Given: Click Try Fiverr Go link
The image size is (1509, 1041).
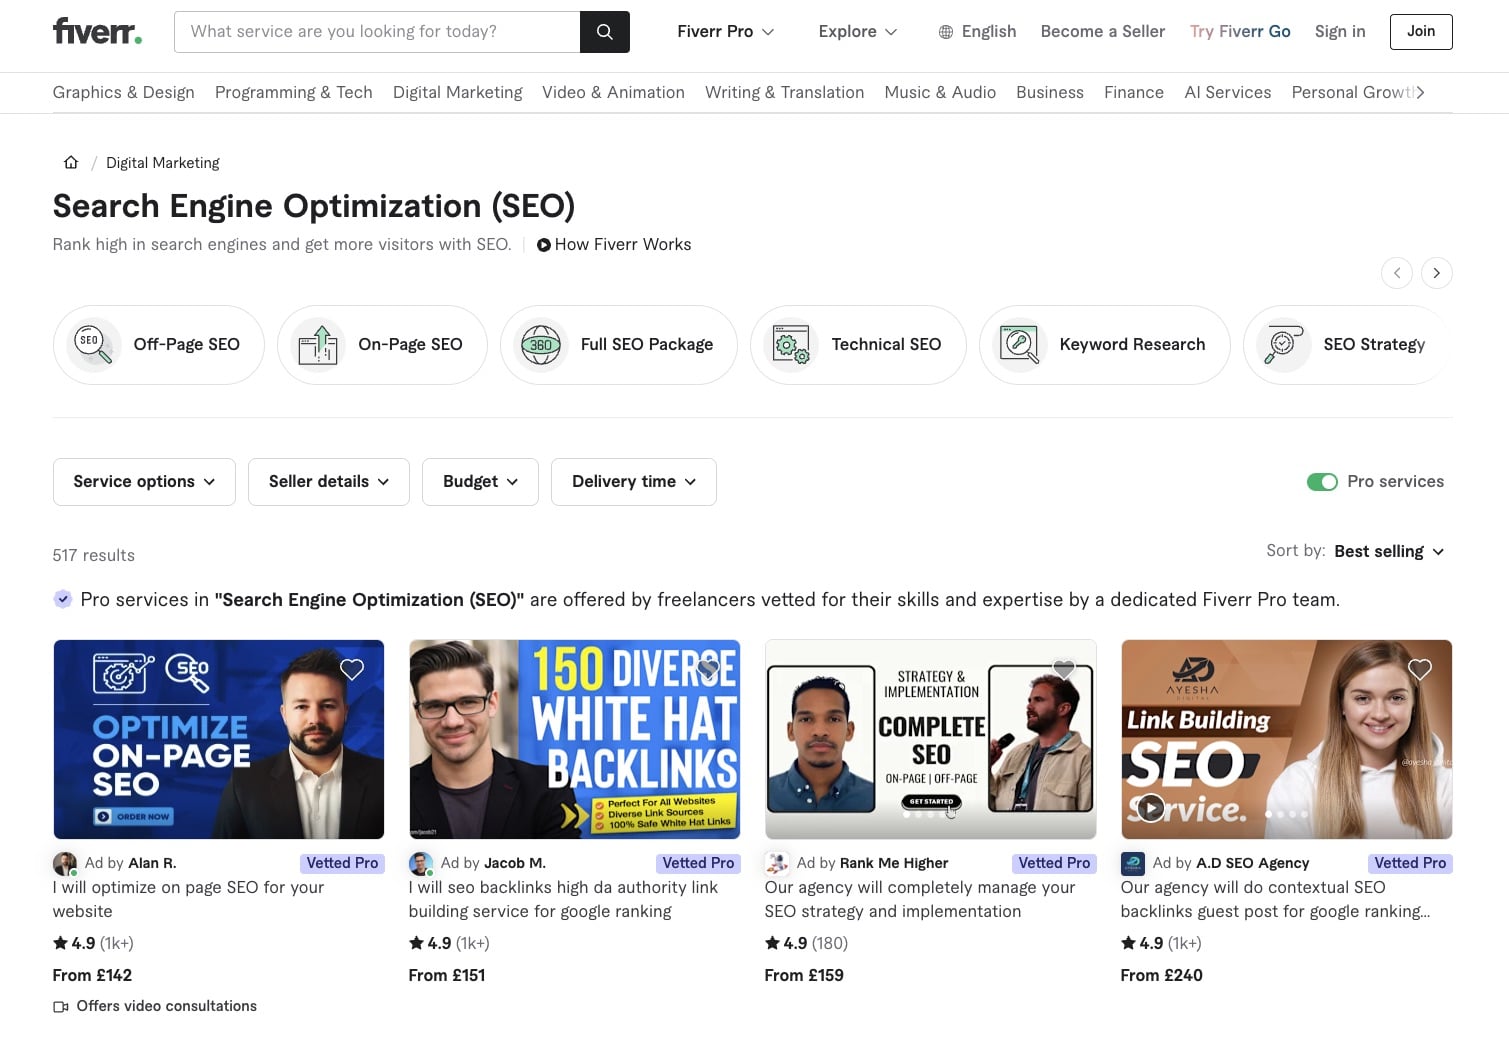Looking at the screenshot, I should (x=1240, y=32).
